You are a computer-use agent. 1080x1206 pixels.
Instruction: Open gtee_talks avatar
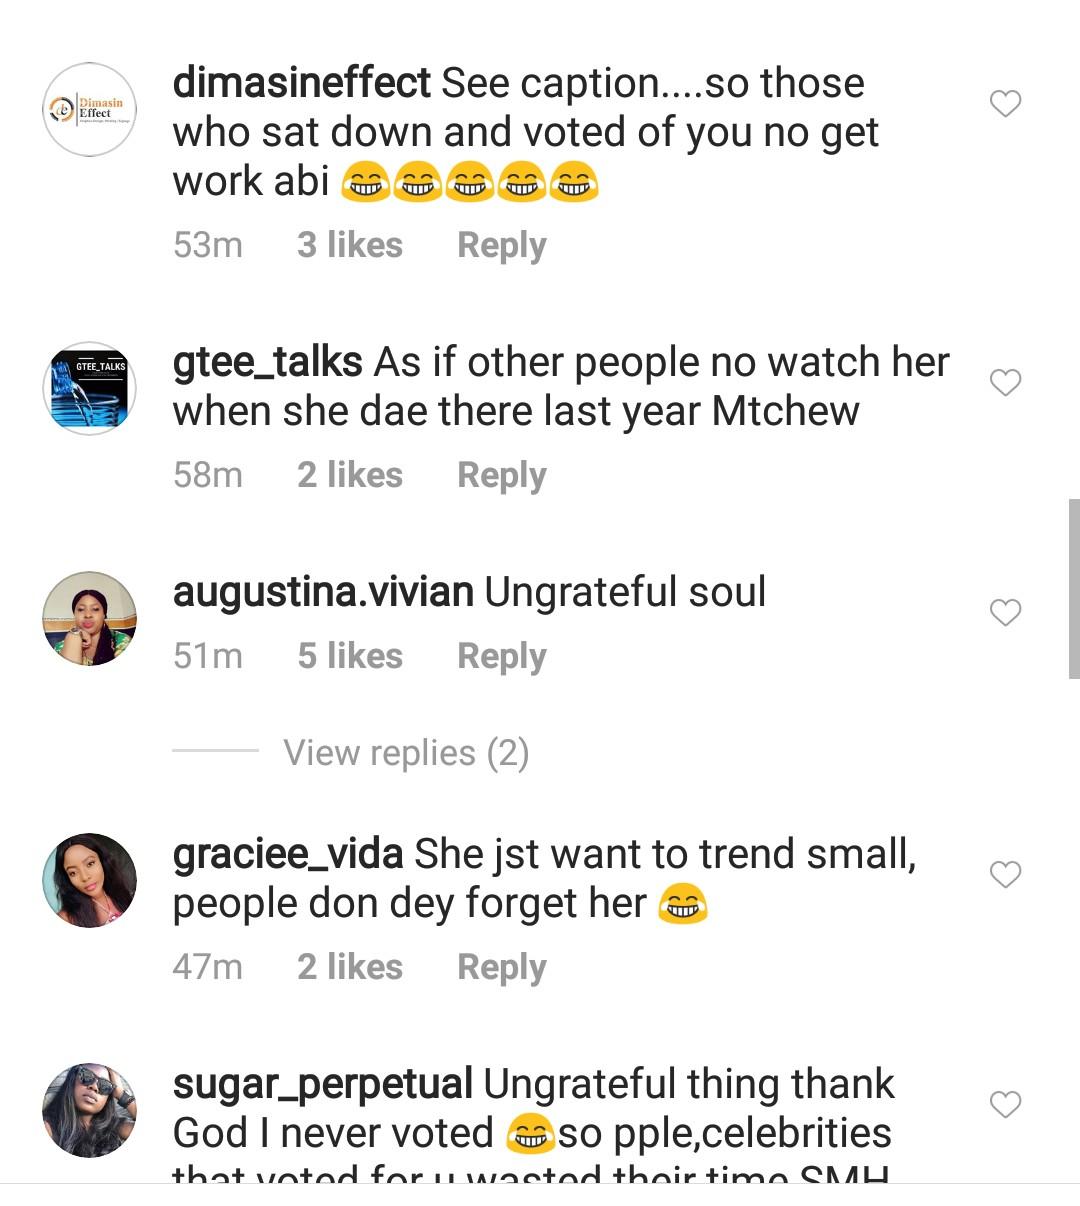coord(90,388)
